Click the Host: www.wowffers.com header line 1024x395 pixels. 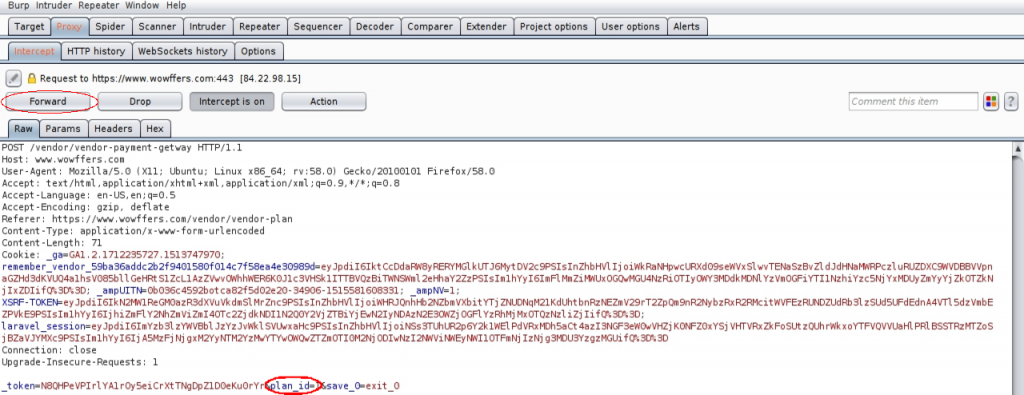[x=63, y=159]
